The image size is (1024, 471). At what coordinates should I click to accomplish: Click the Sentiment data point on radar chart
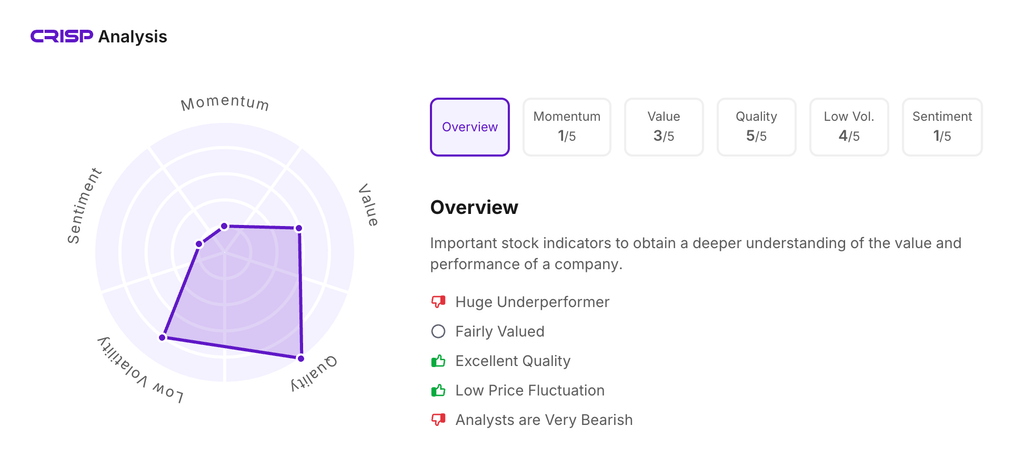pos(200,244)
